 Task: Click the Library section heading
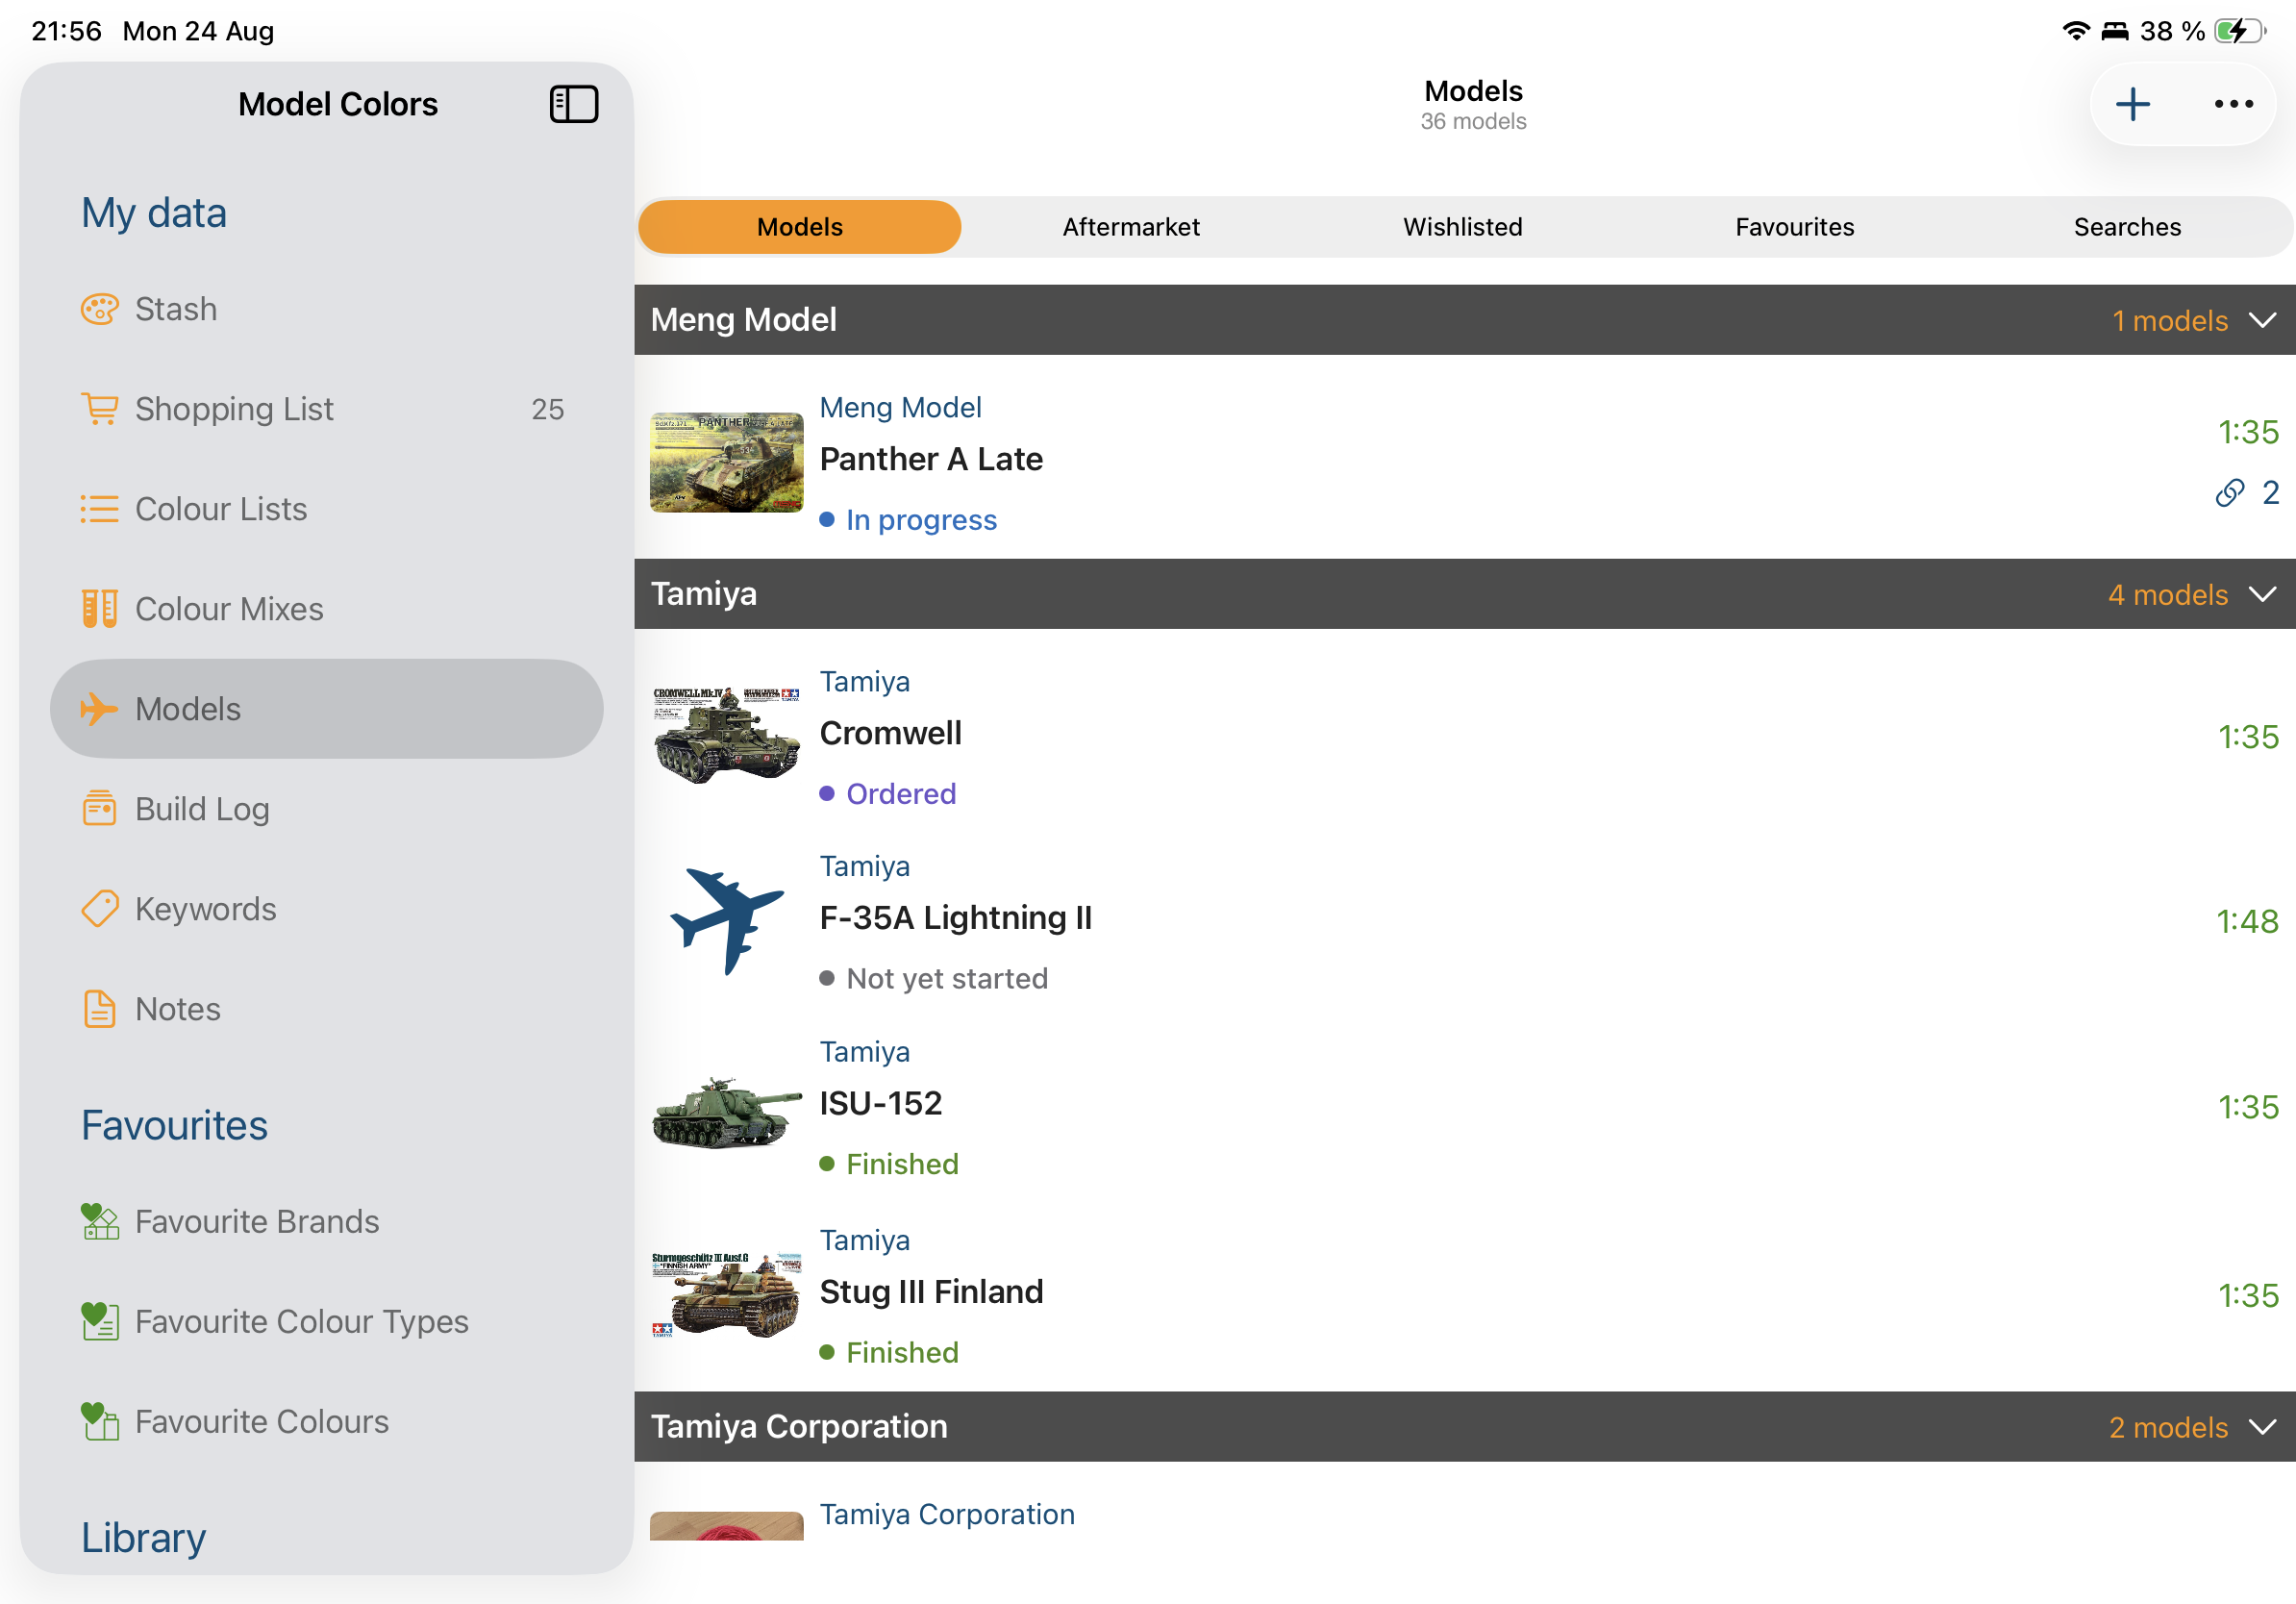143,1537
